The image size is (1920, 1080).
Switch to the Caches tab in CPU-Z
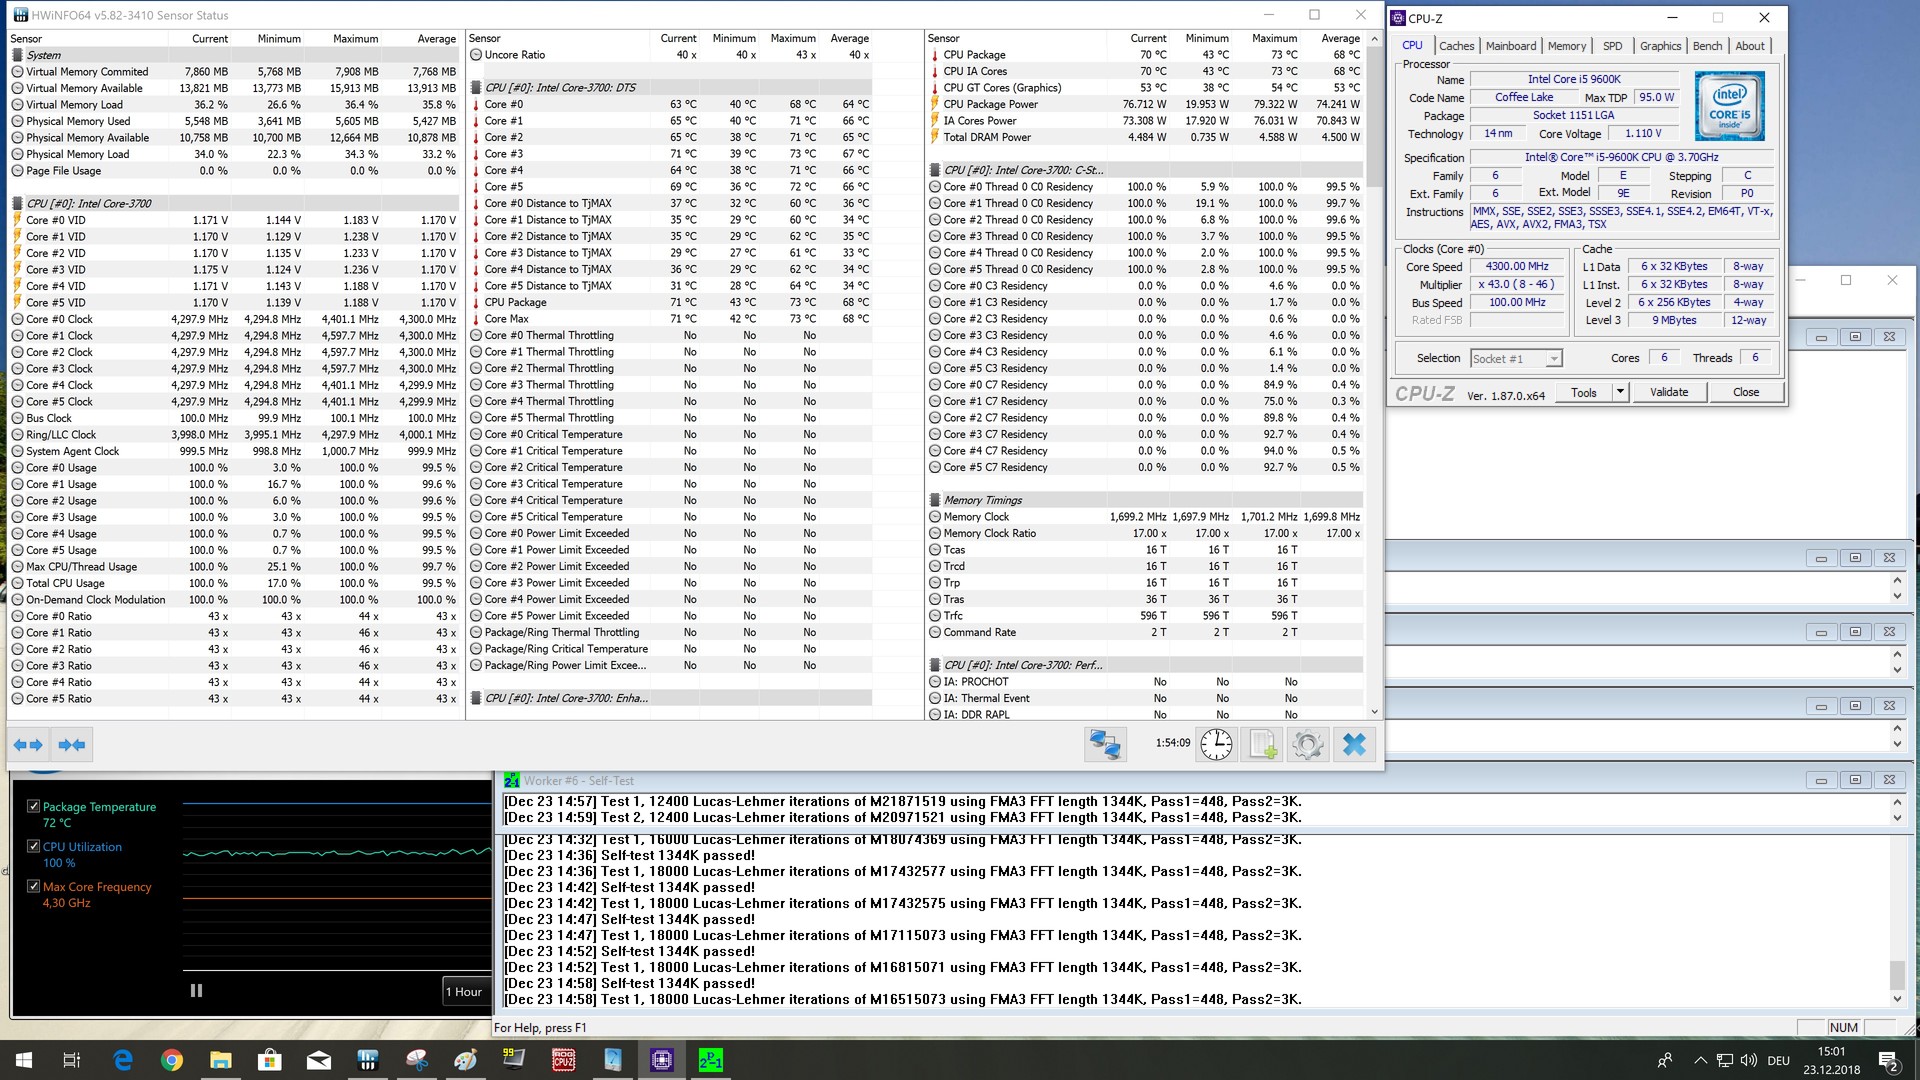tap(1456, 46)
